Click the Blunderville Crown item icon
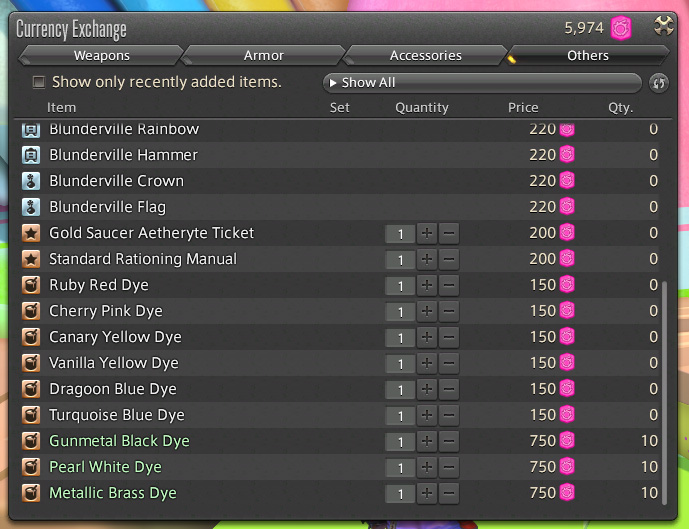This screenshot has width=689, height=529. pyautogui.click(x=31, y=181)
